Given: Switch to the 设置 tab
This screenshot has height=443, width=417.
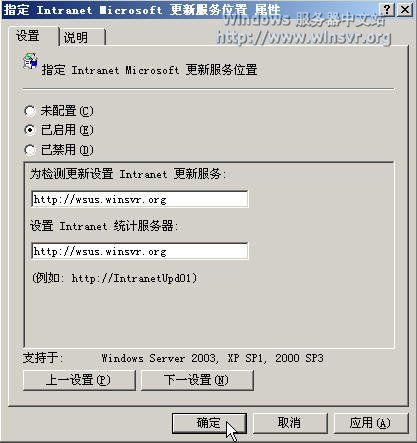Looking at the screenshot, I should tap(28, 36).
